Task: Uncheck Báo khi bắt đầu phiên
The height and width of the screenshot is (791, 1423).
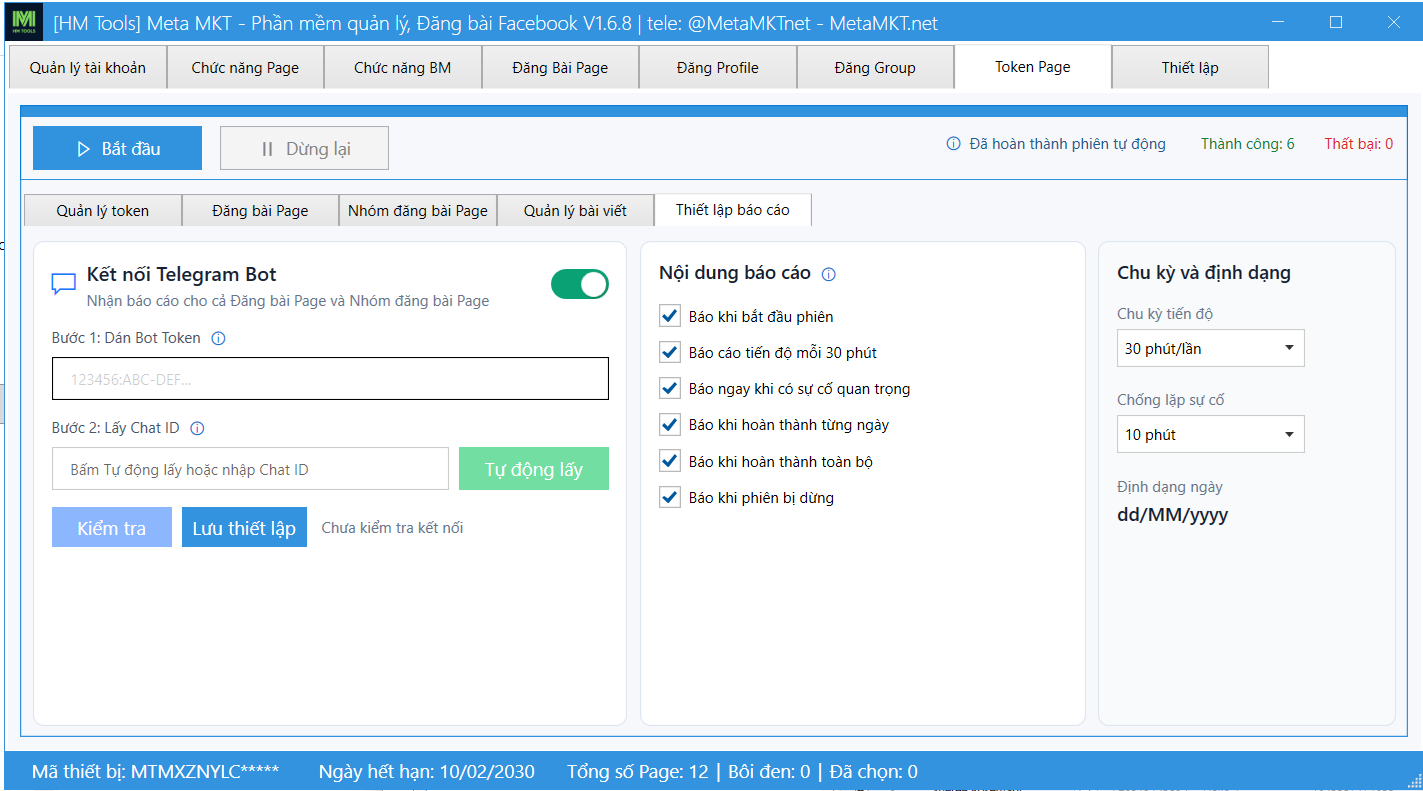Action: coord(670,317)
